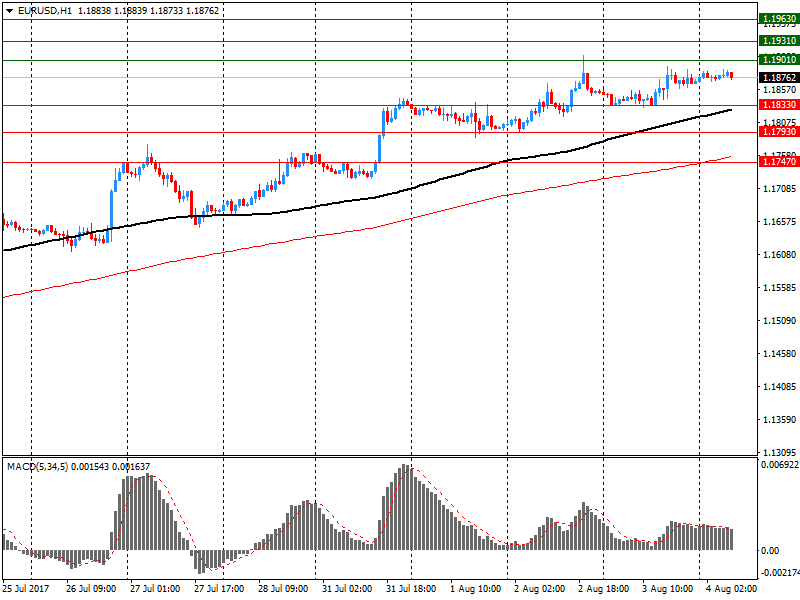This screenshot has width=800, height=600.
Task: Click the 1.17930 red level price label
Action: [x=779, y=132]
